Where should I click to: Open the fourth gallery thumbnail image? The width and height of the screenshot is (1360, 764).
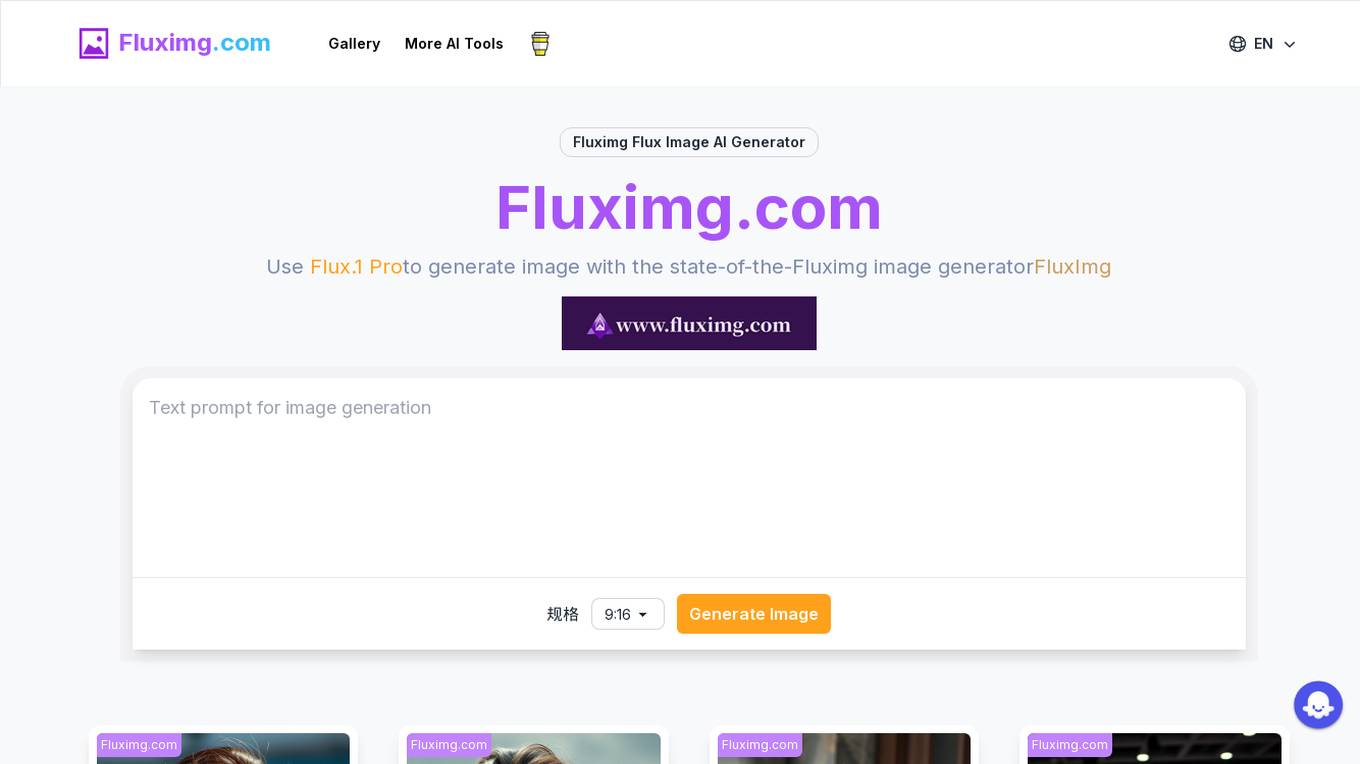pyautogui.click(x=1154, y=748)
